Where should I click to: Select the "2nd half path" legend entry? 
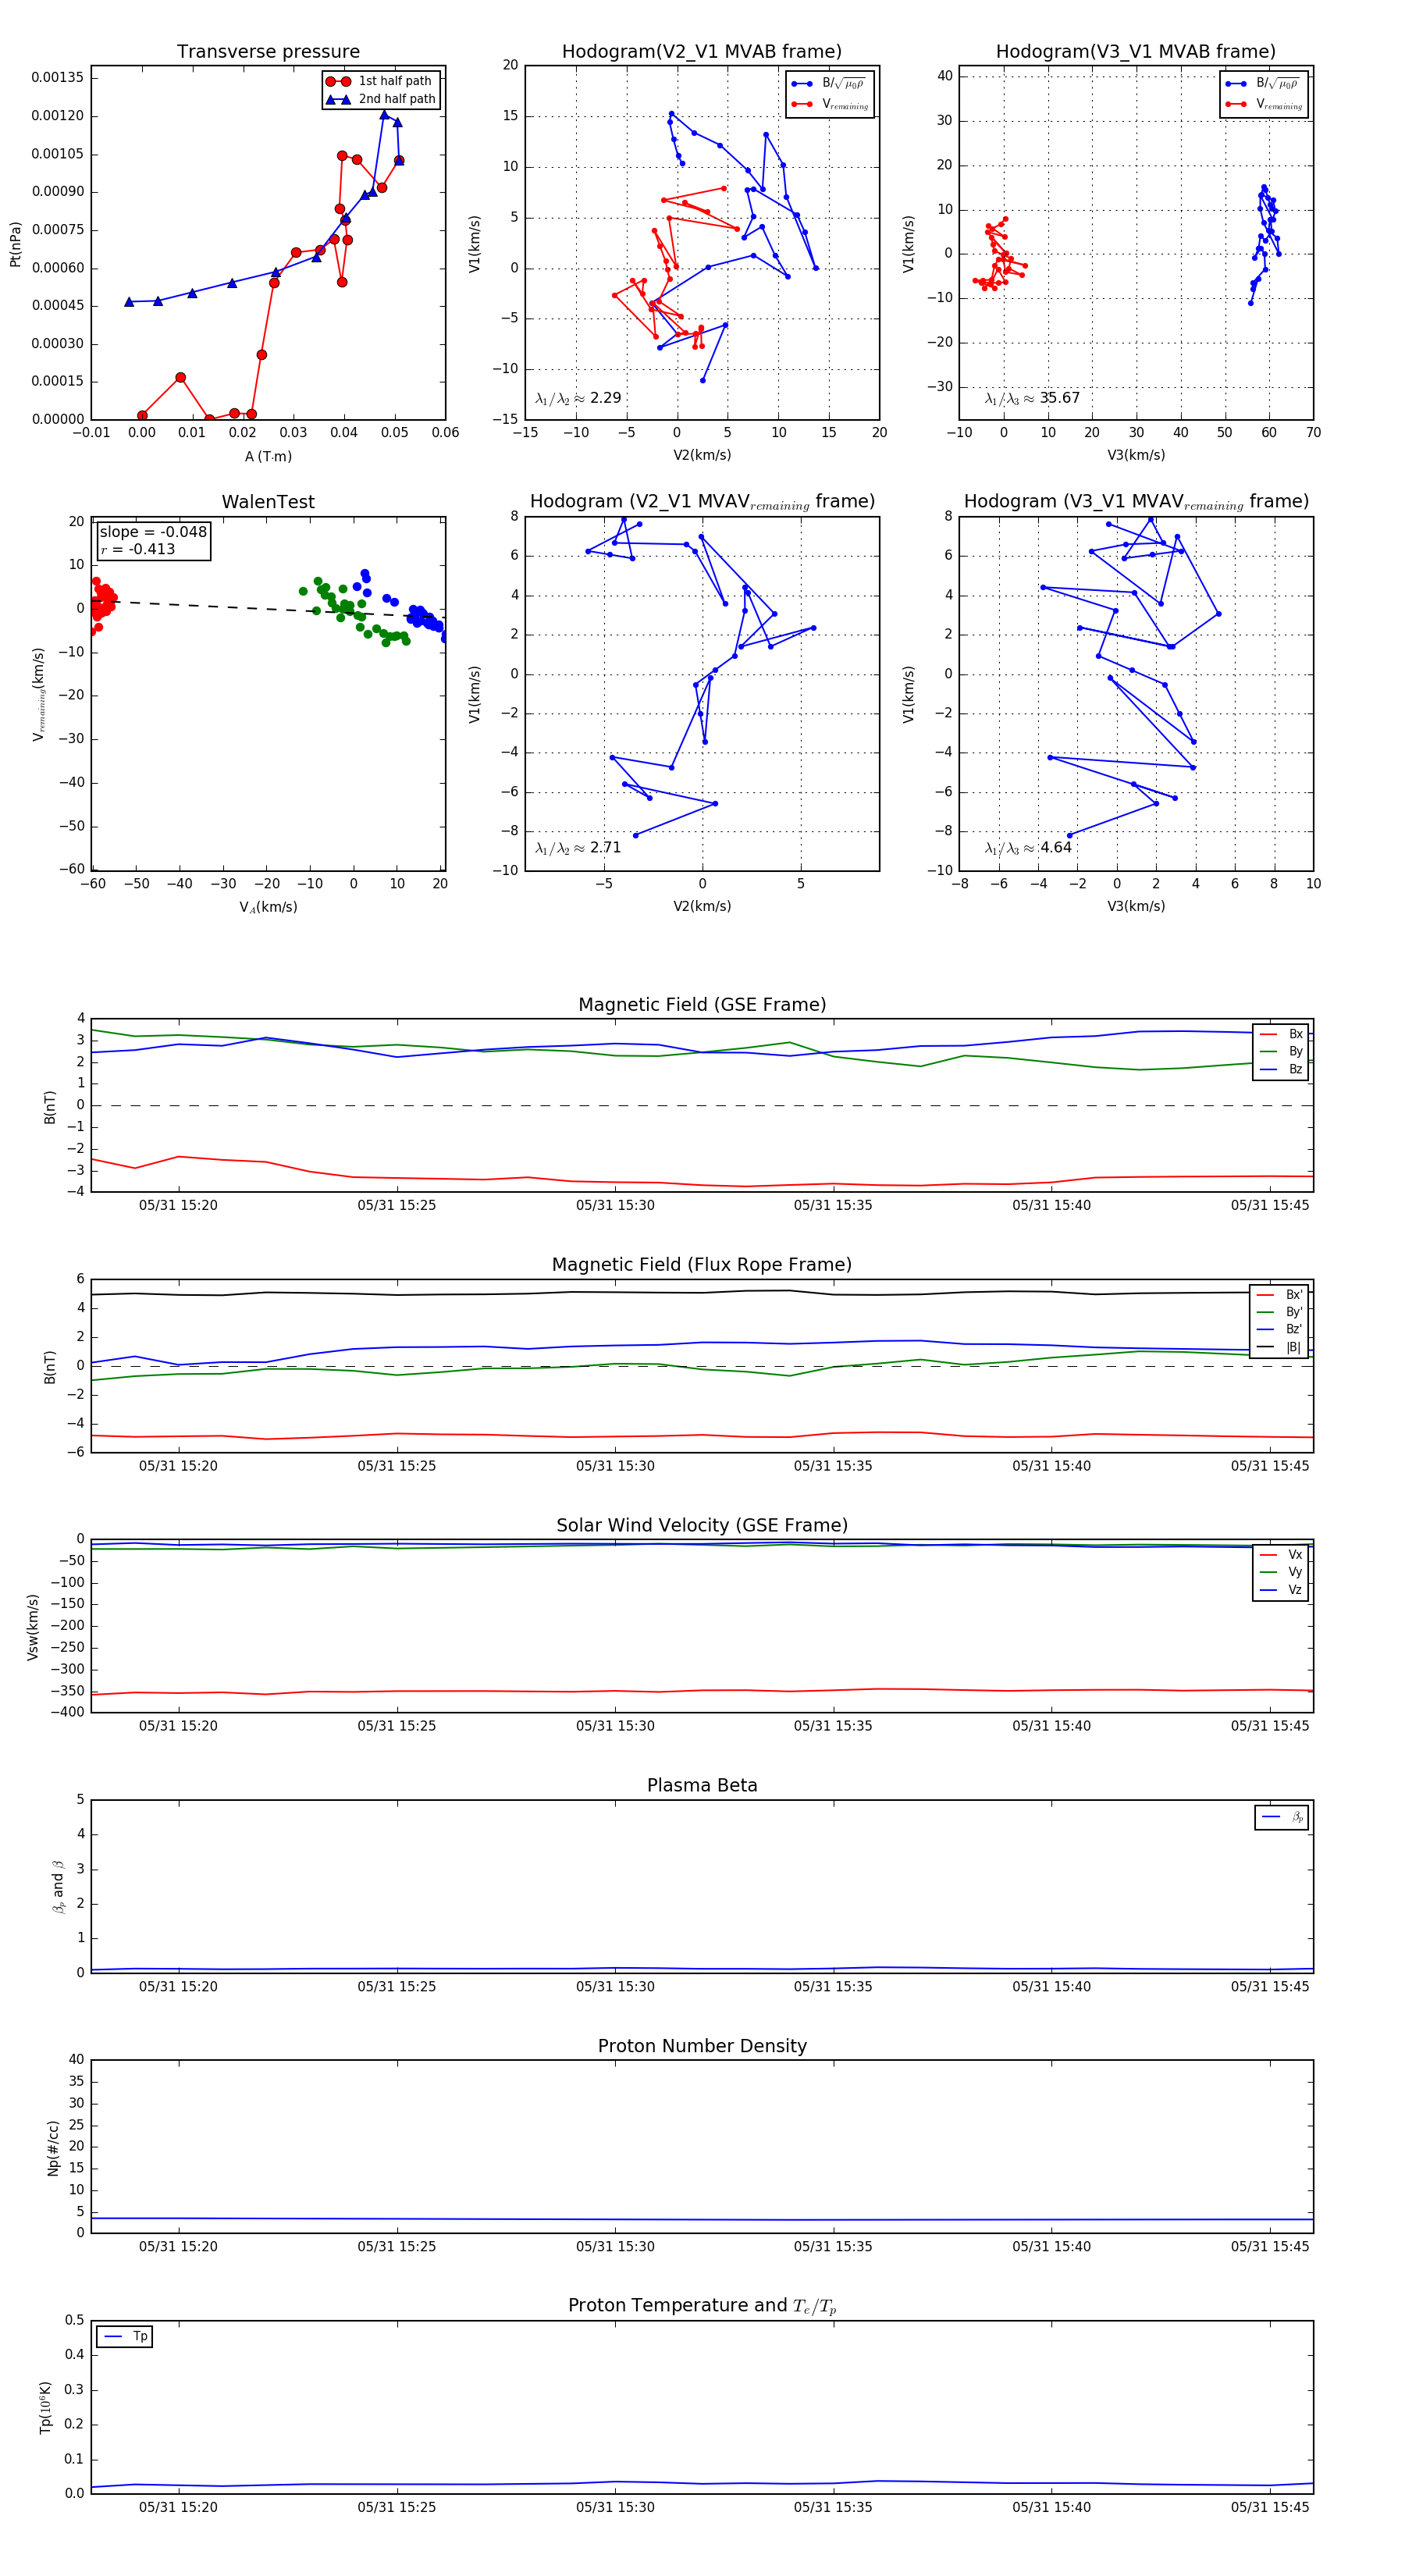point(380,99)
